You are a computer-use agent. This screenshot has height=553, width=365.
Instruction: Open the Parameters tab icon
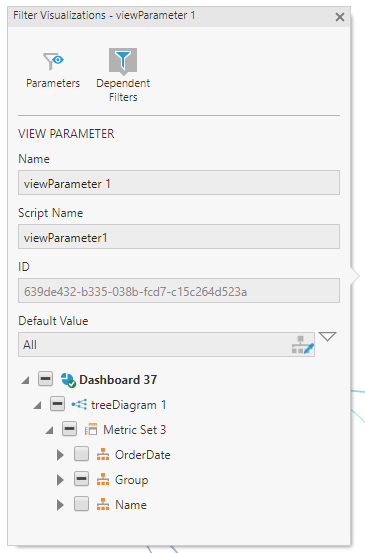point(53,61)
